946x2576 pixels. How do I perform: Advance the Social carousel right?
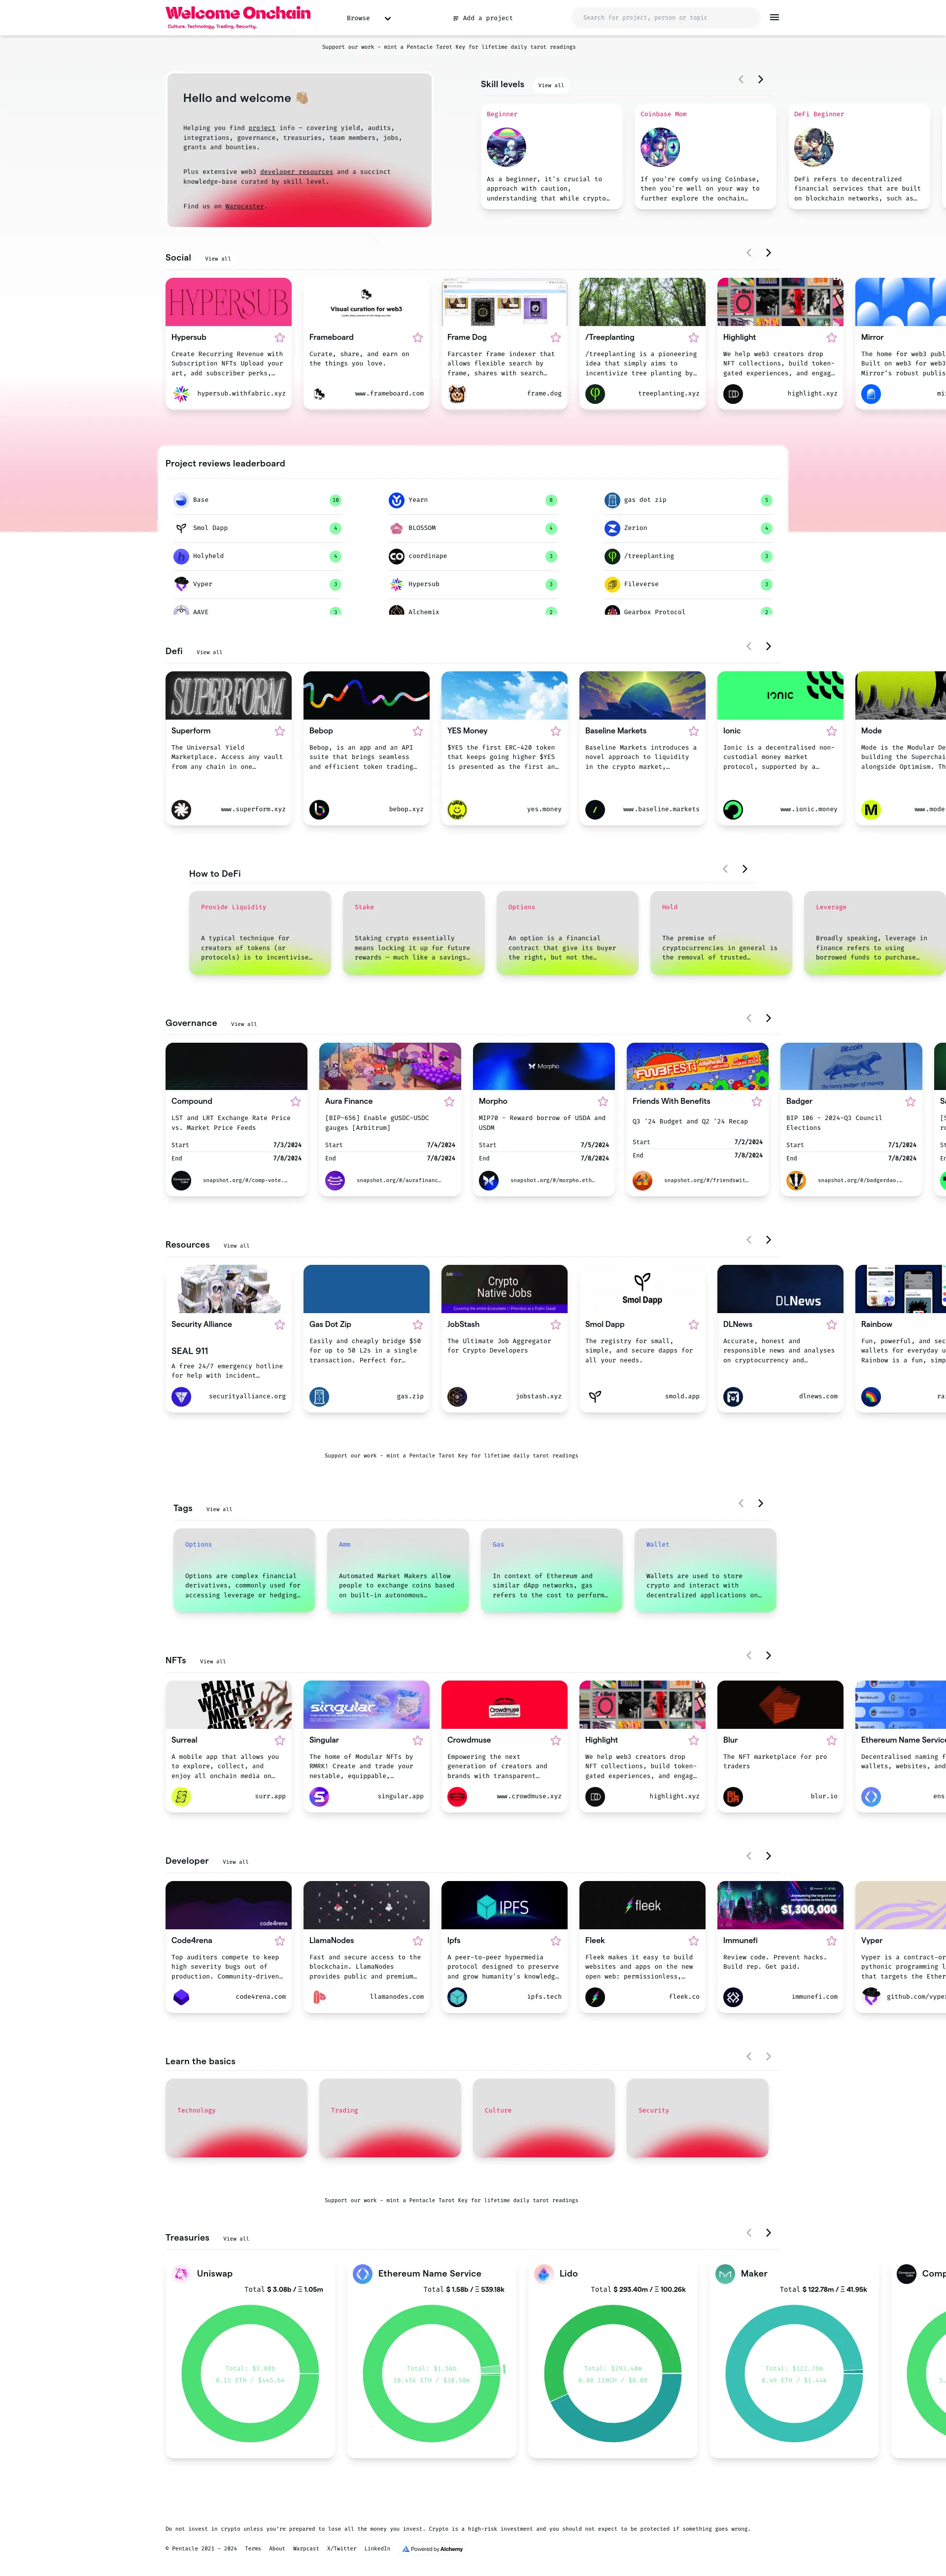tap(768, 253)
